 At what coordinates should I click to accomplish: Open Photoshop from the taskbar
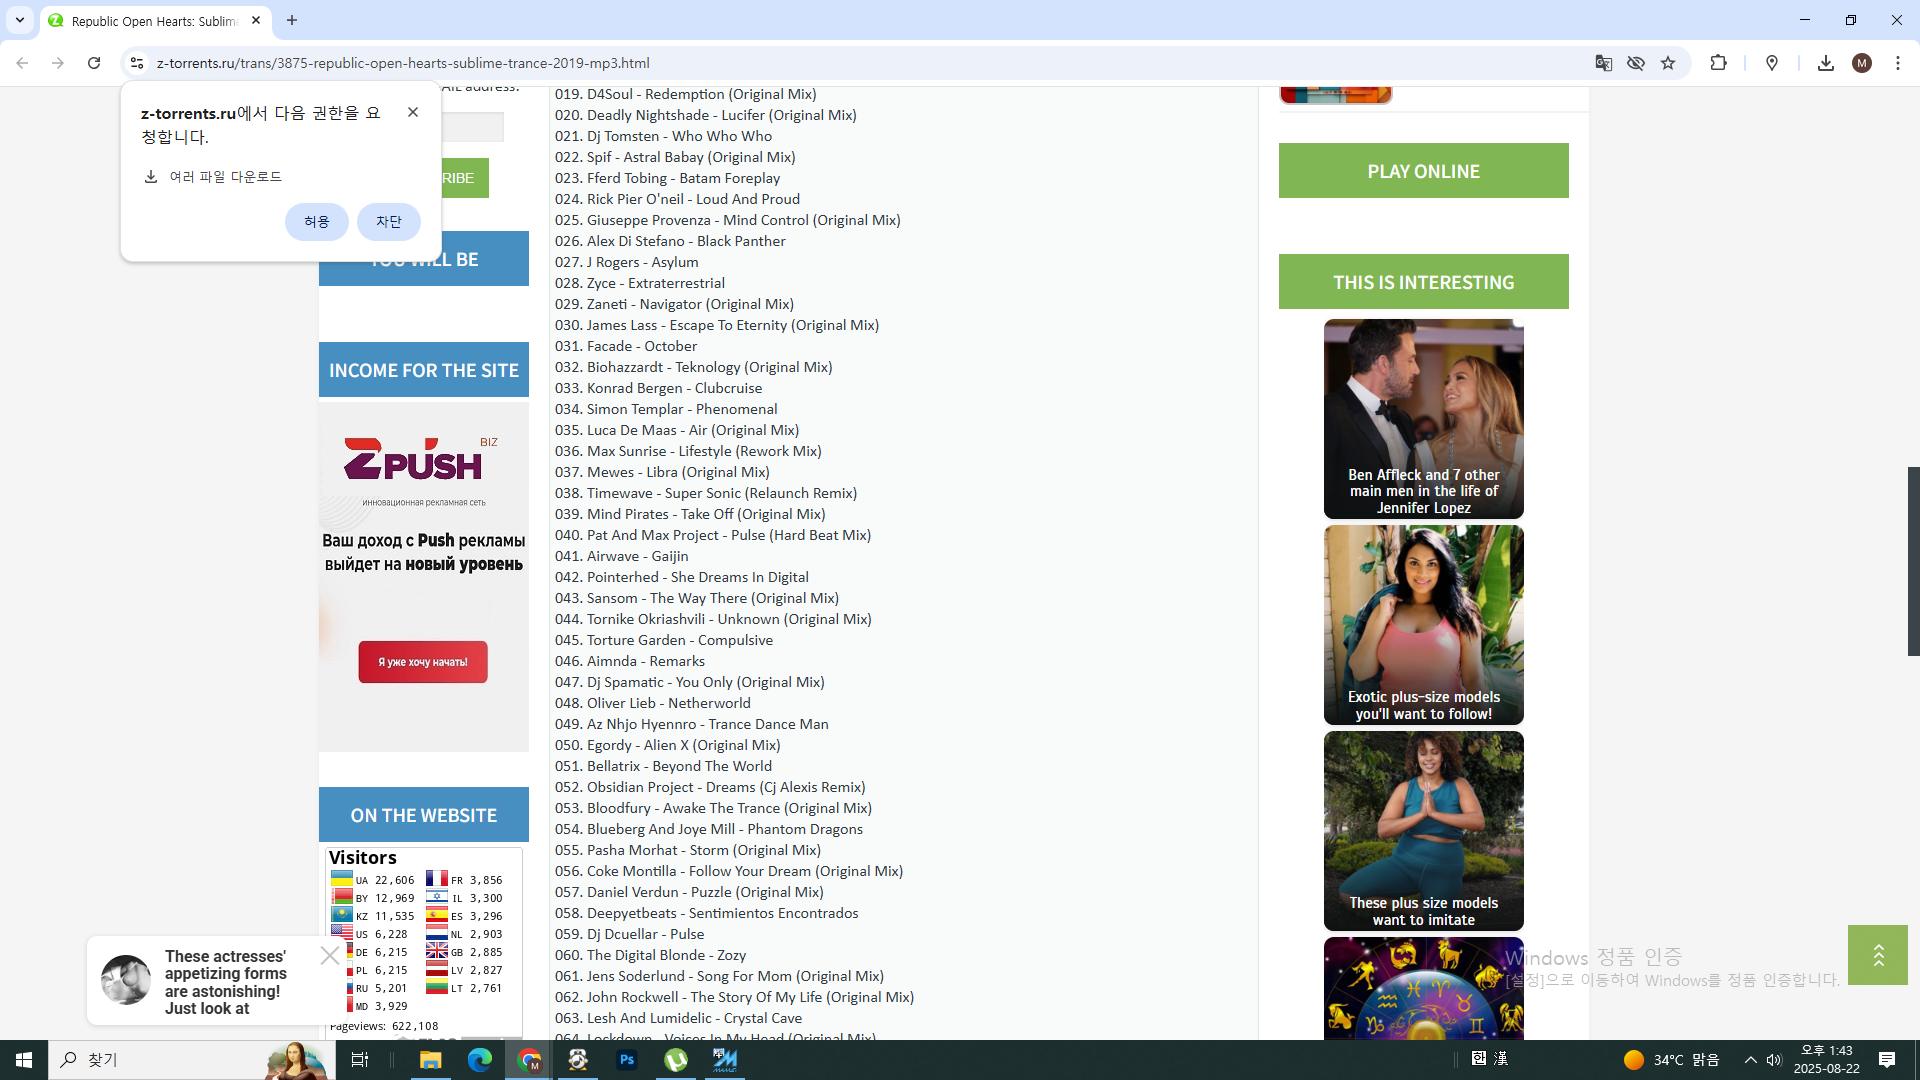tap(627, 1060)
